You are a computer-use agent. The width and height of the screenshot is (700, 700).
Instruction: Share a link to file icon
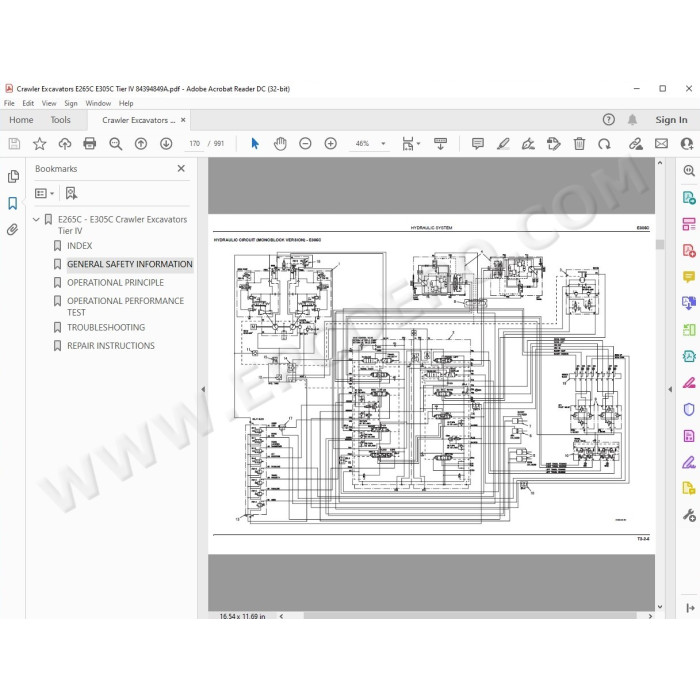coord(636,143)
